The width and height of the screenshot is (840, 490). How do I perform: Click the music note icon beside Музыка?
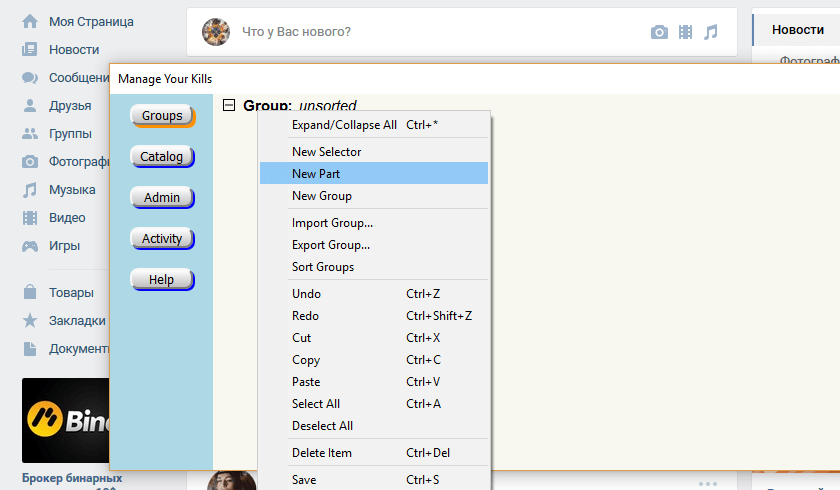point(30,190)
